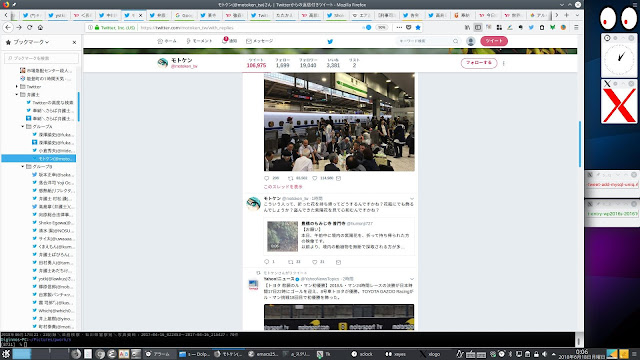
Task: Open the Pocket save icon in the address bar
Action: 409,27
